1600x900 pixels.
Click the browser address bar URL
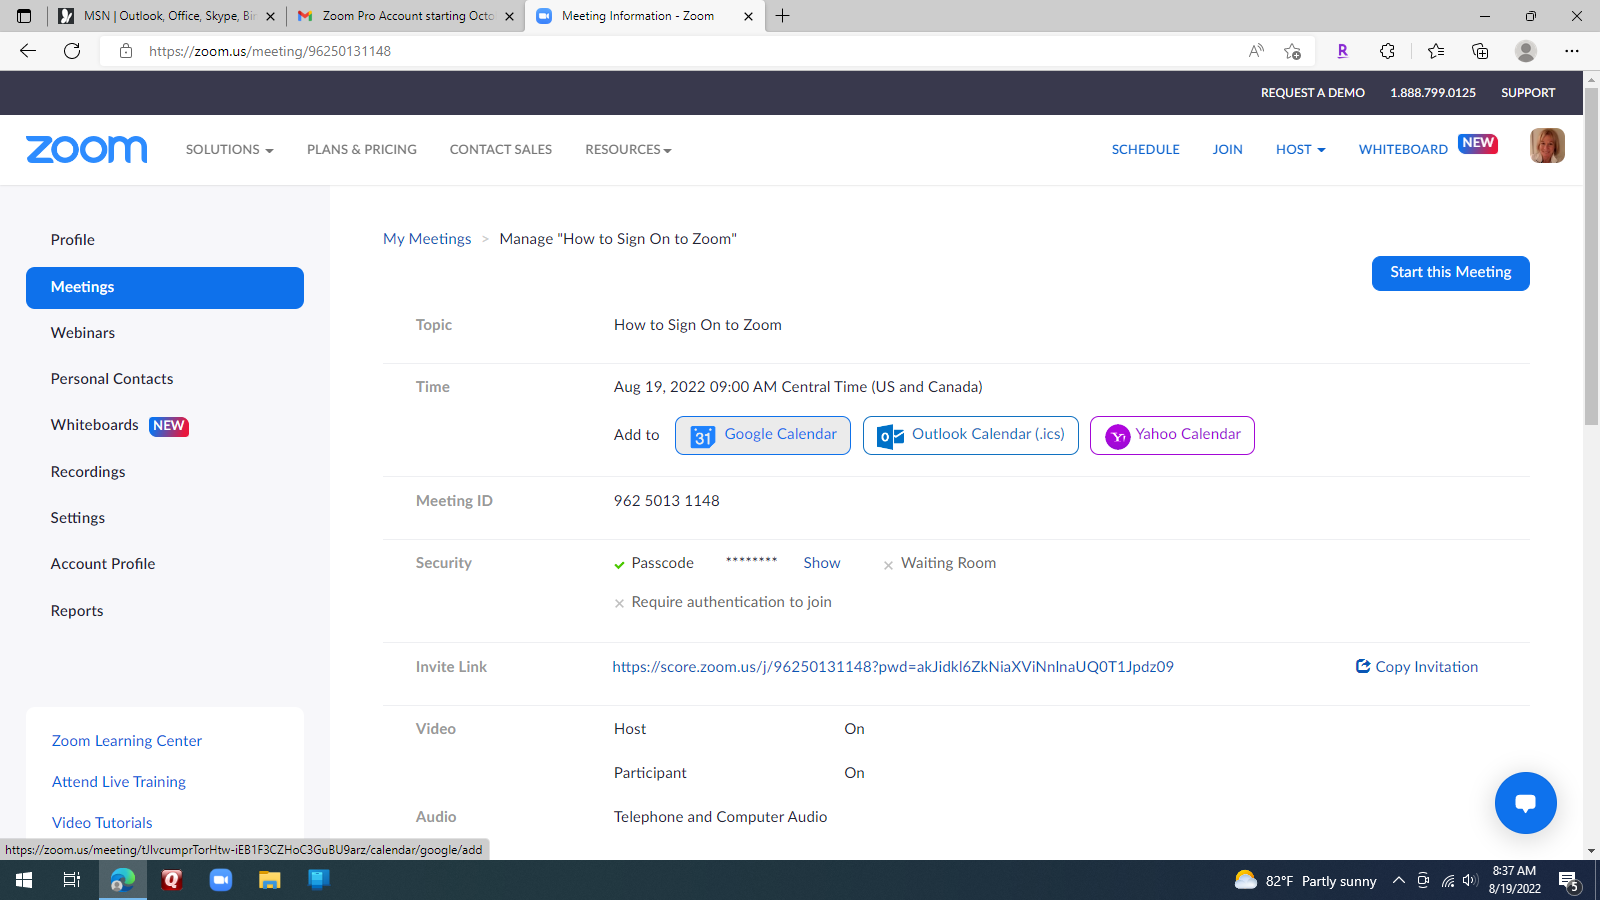pos(270,51)
